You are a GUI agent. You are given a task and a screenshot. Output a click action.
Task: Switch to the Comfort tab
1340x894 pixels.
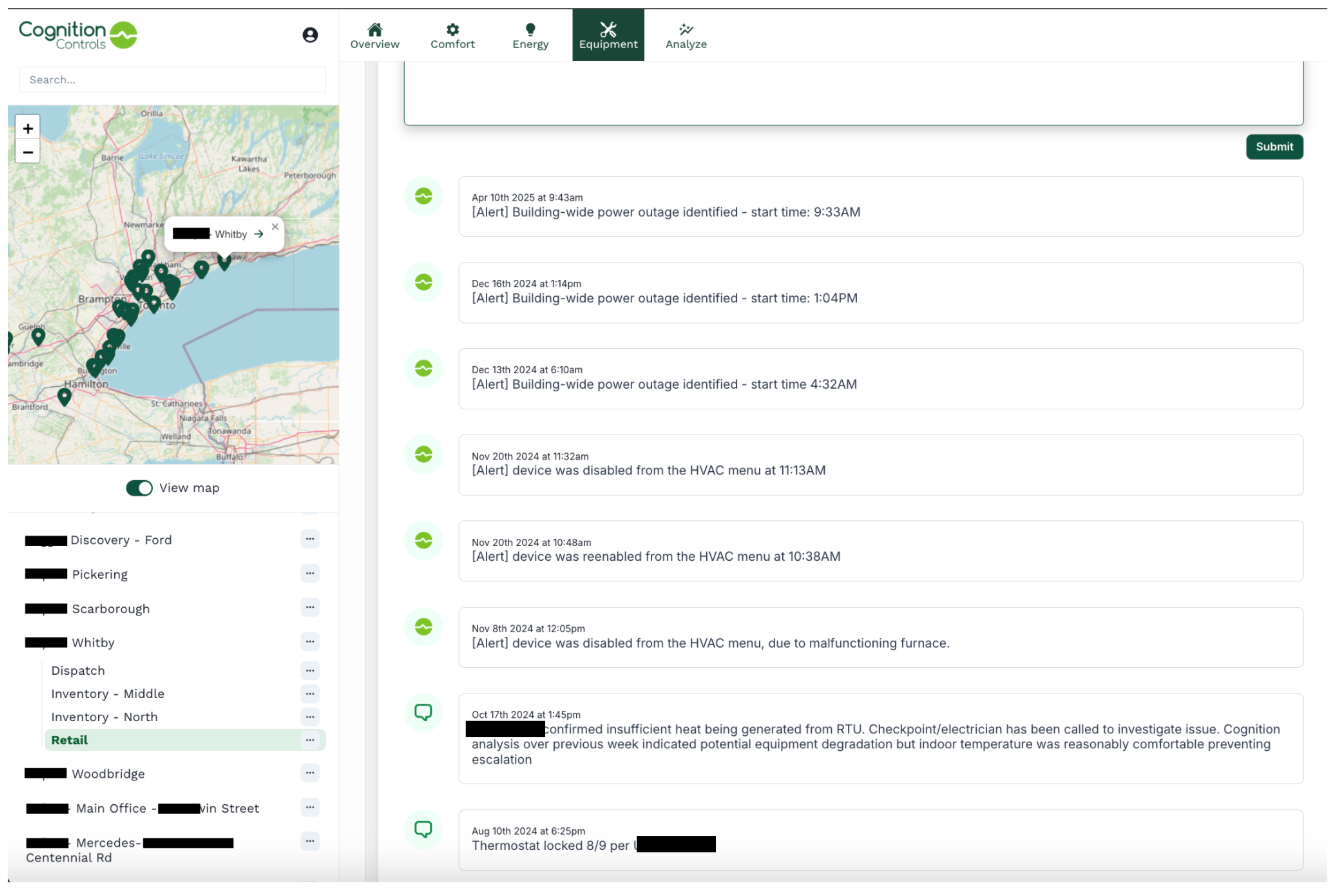pos(452,36)
